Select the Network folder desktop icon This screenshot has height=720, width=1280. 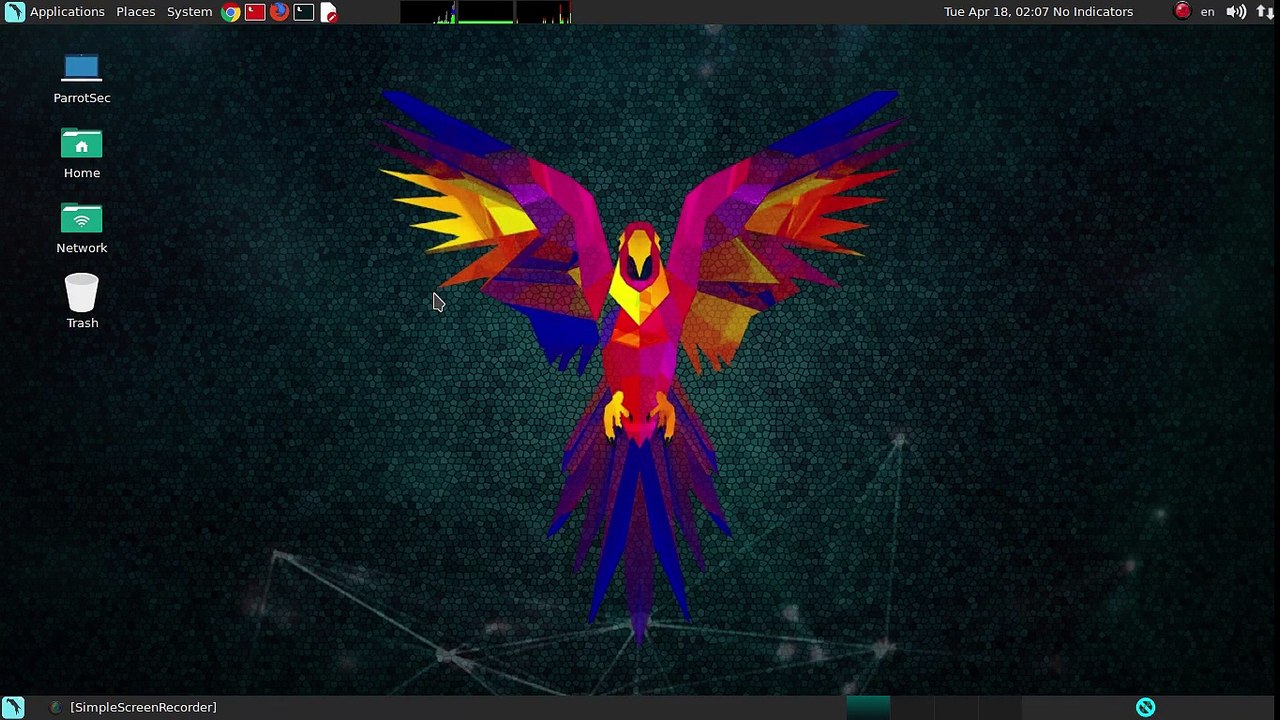[82, 229]
